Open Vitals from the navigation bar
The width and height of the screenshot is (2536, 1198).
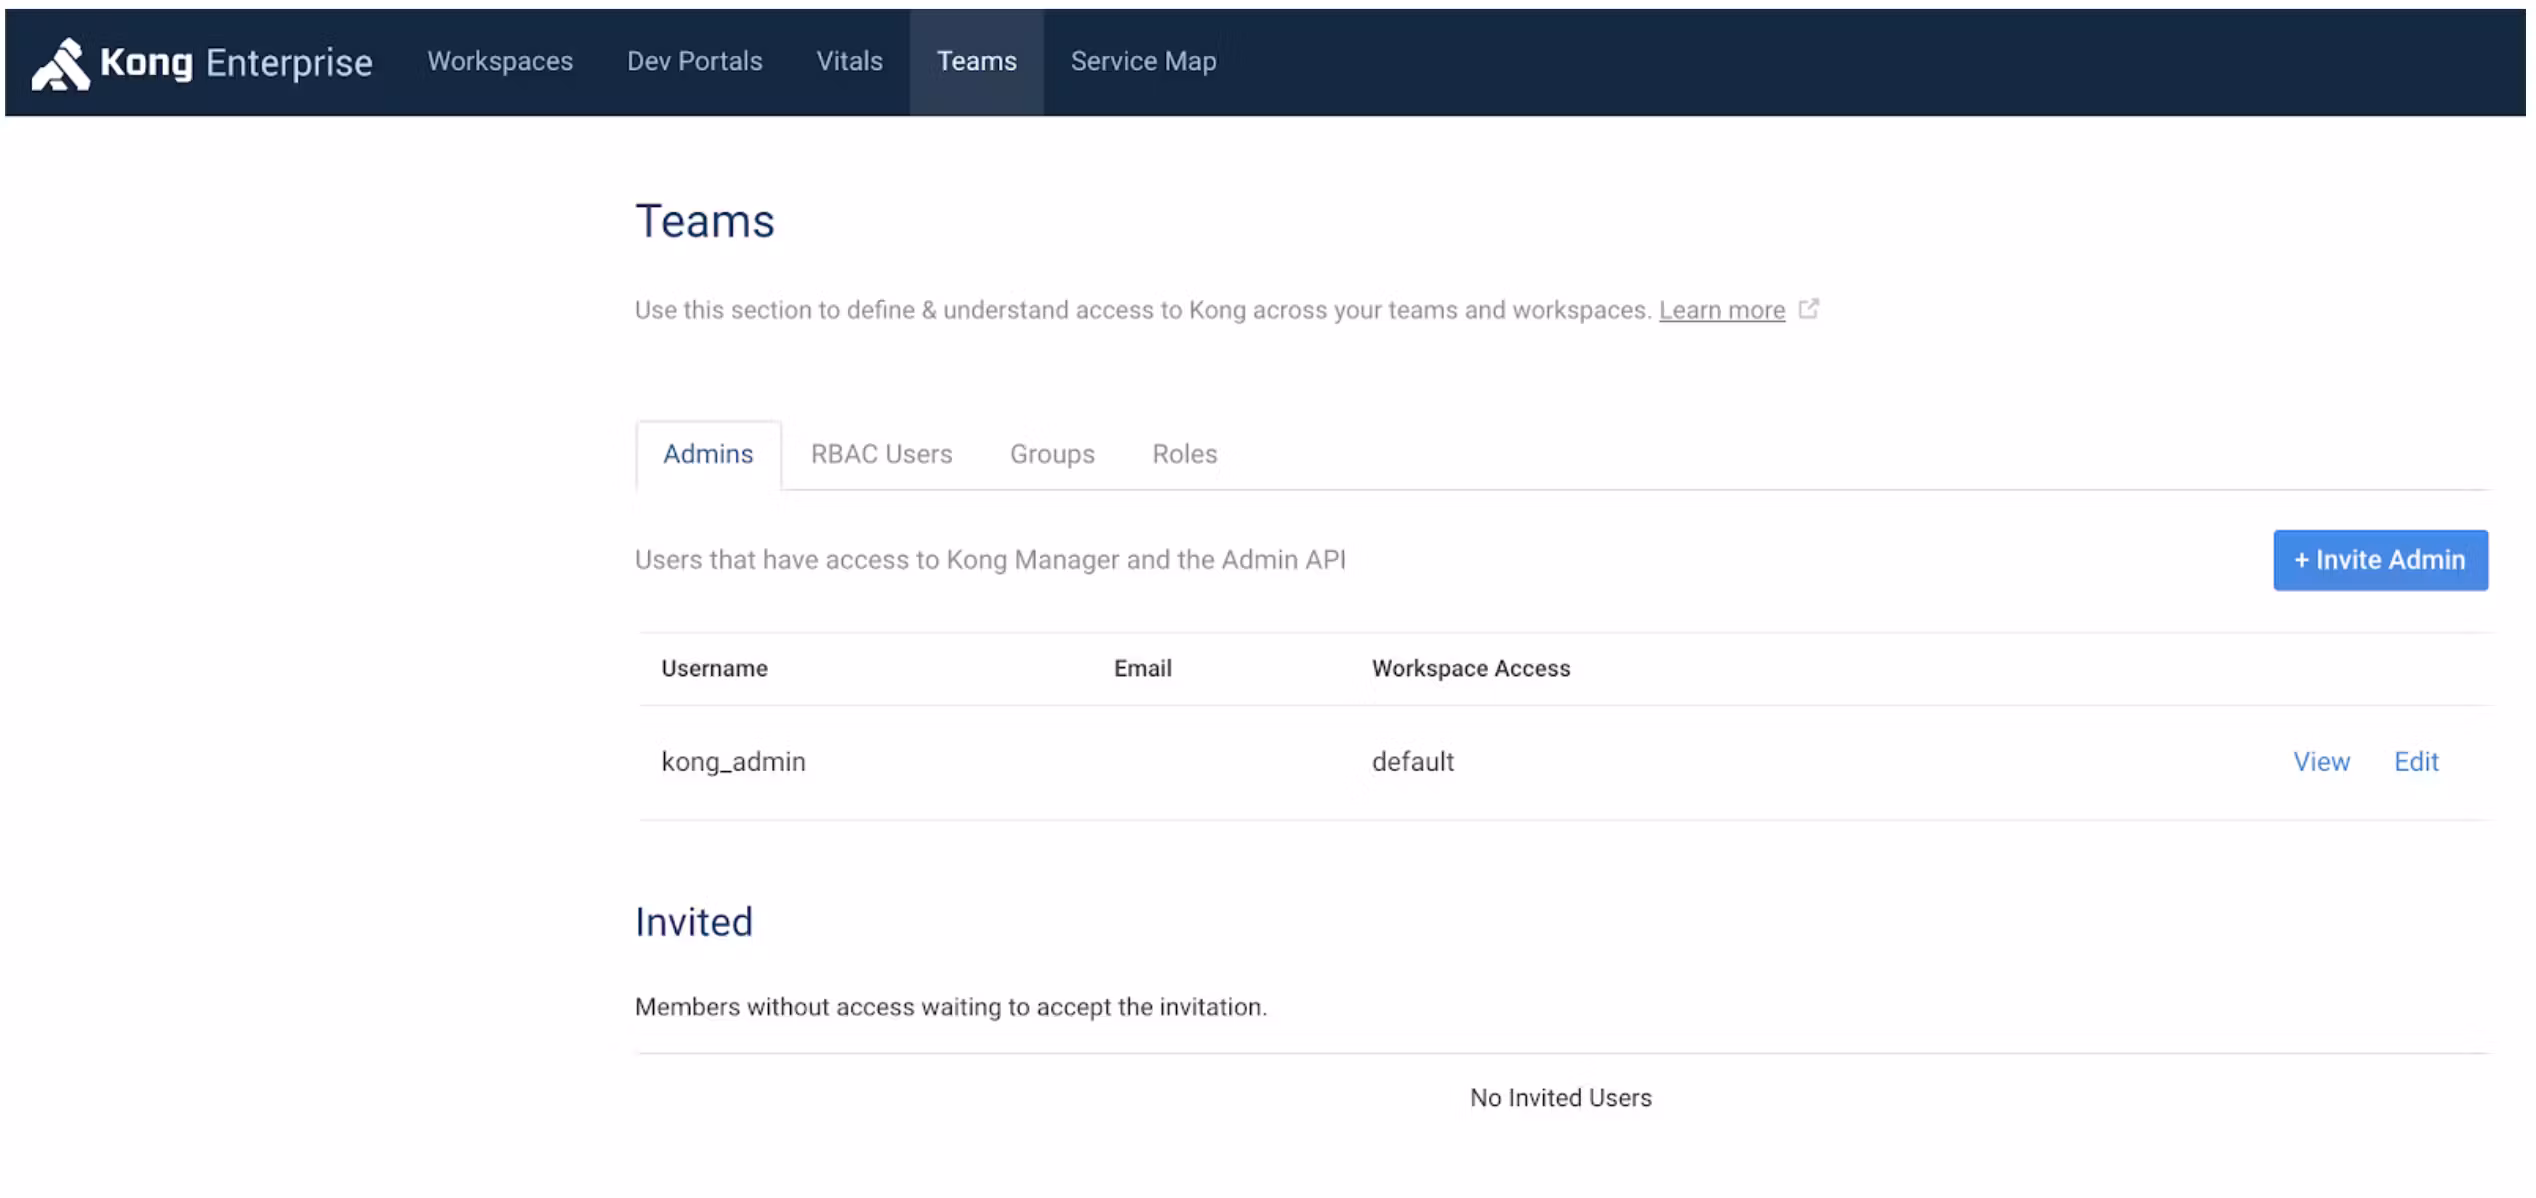849,61
